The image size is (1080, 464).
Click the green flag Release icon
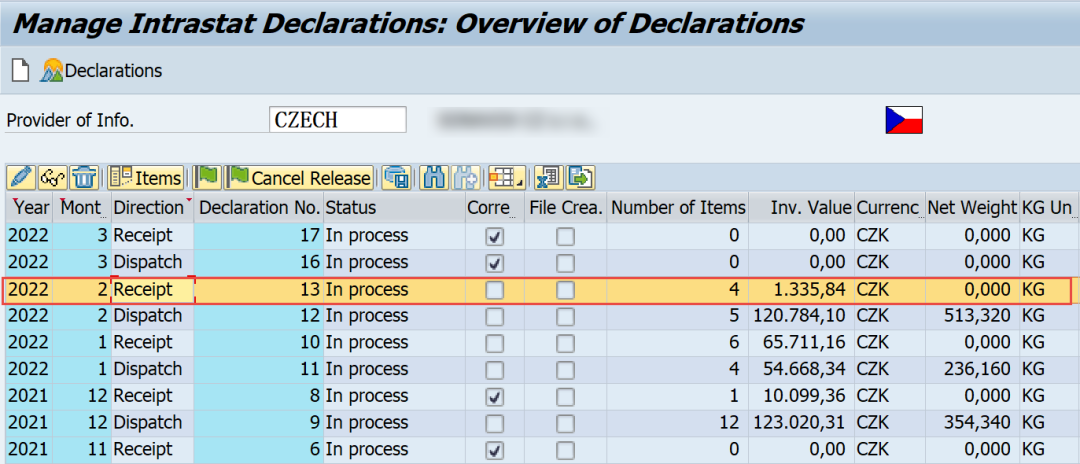207,178
